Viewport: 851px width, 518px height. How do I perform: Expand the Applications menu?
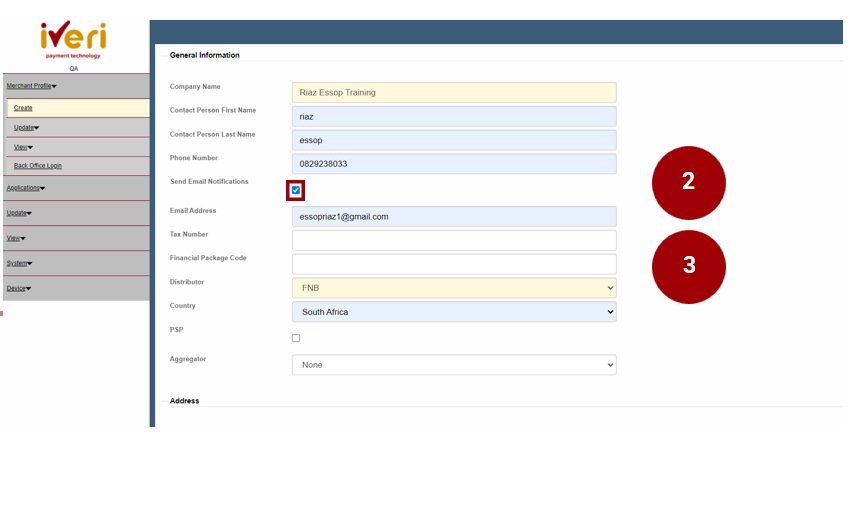26,188
